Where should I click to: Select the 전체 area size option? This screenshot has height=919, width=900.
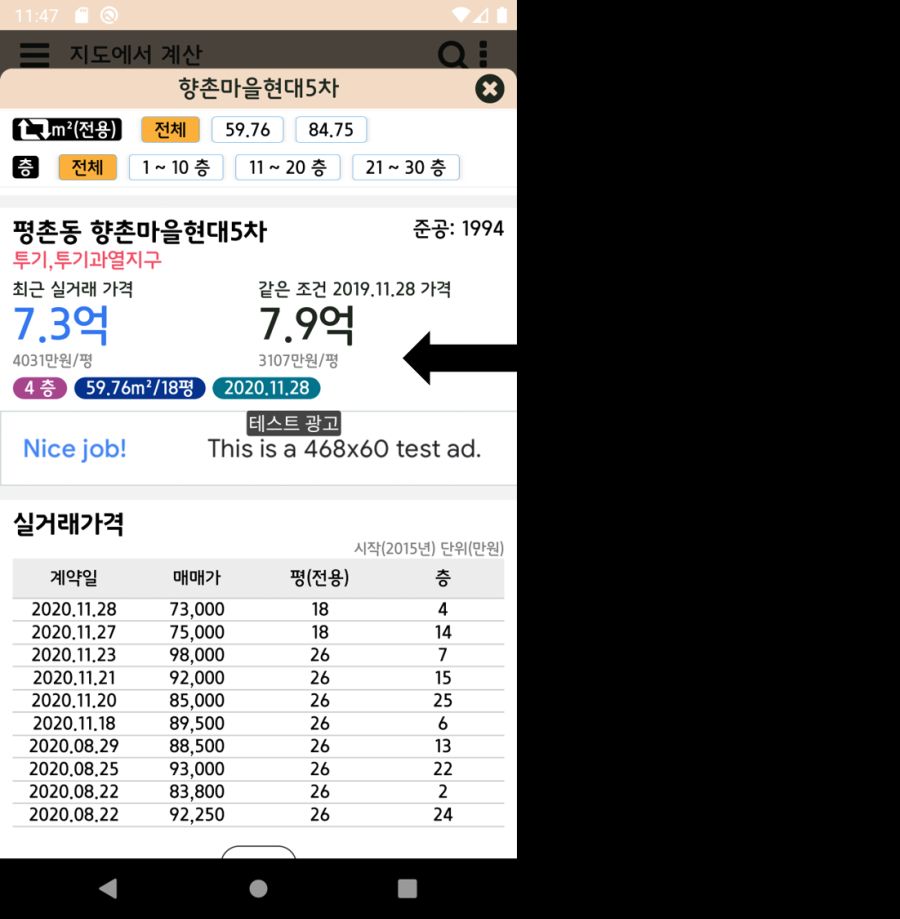point(168,128)
